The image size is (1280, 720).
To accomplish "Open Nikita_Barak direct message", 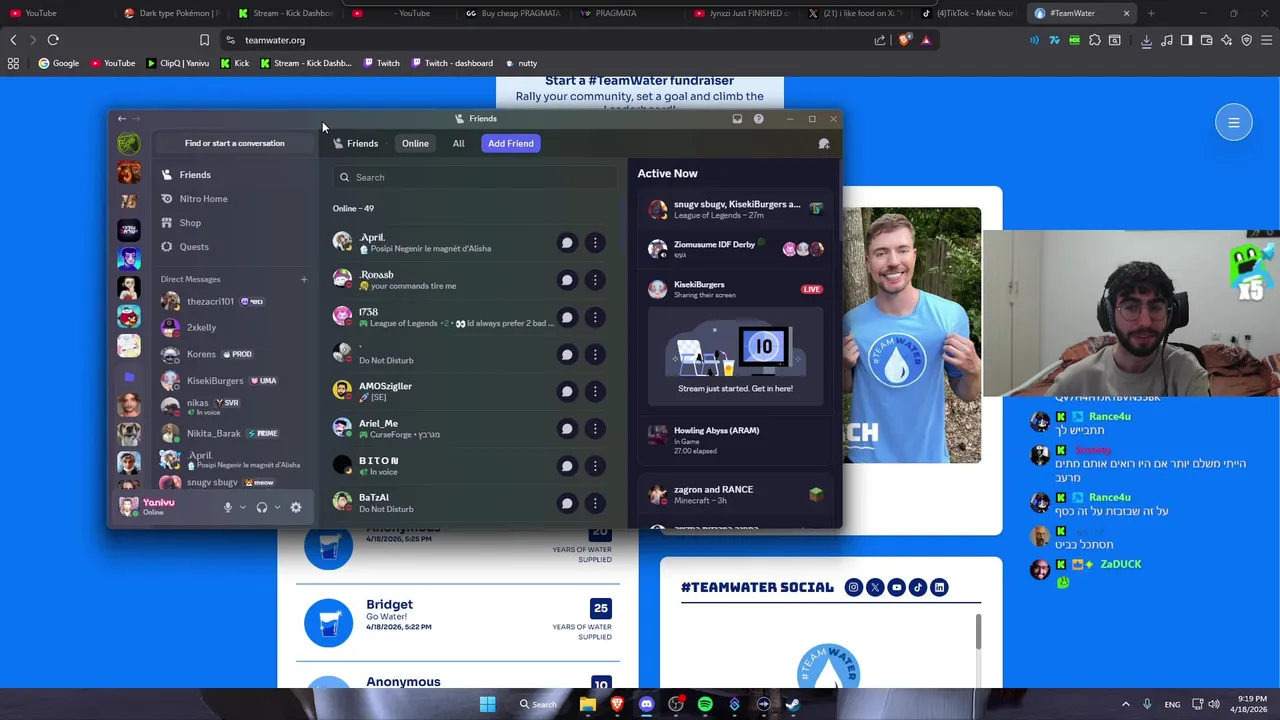I will (x=234, y=434).
